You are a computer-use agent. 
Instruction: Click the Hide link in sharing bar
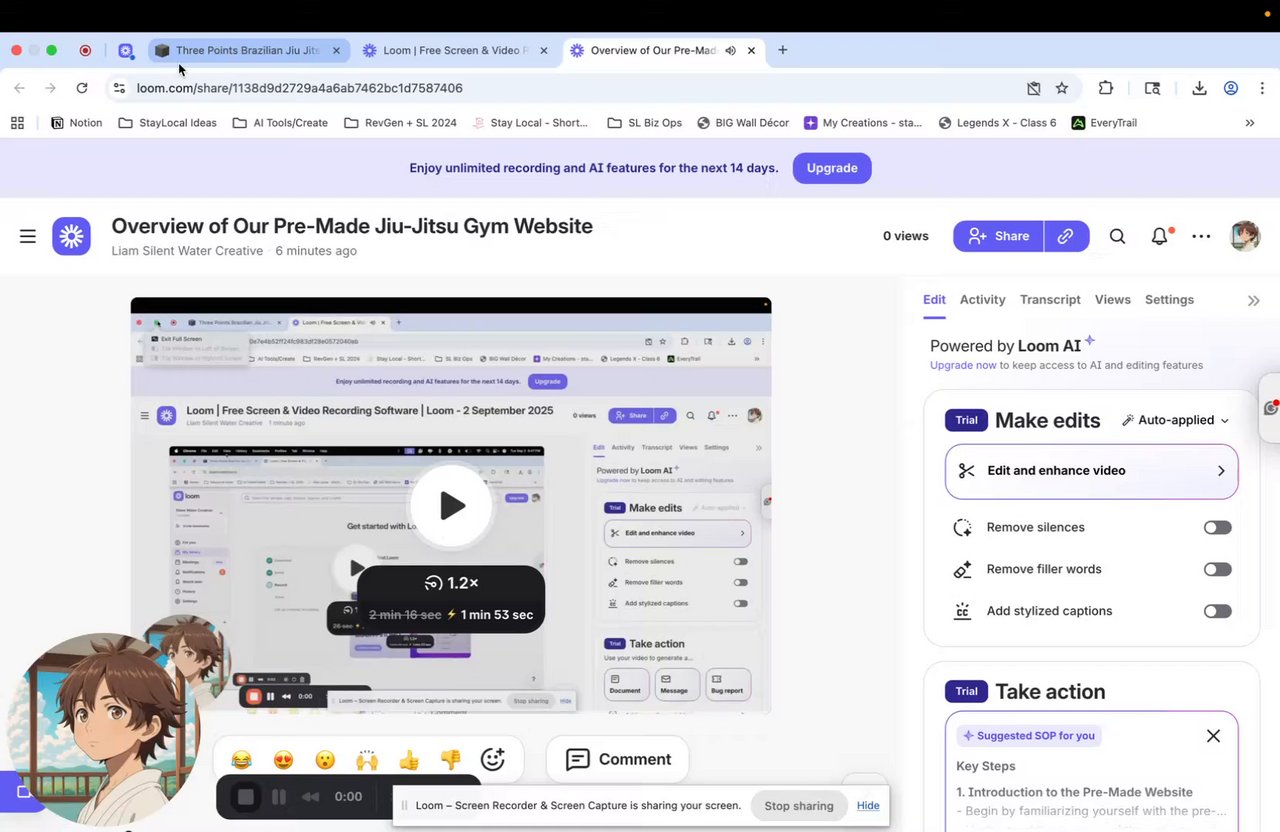(868, 806)
